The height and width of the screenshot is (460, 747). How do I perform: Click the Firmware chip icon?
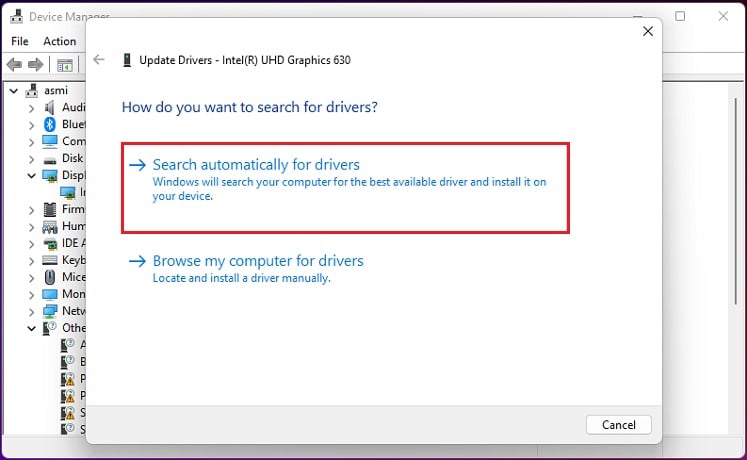pos(50,210)
